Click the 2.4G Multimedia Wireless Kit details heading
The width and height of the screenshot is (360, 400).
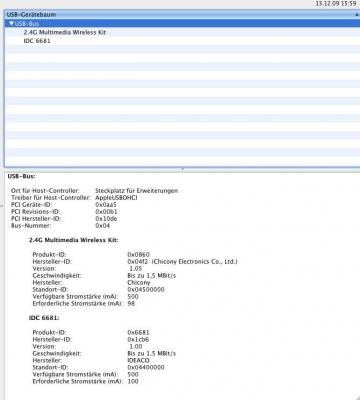[74, 240]
